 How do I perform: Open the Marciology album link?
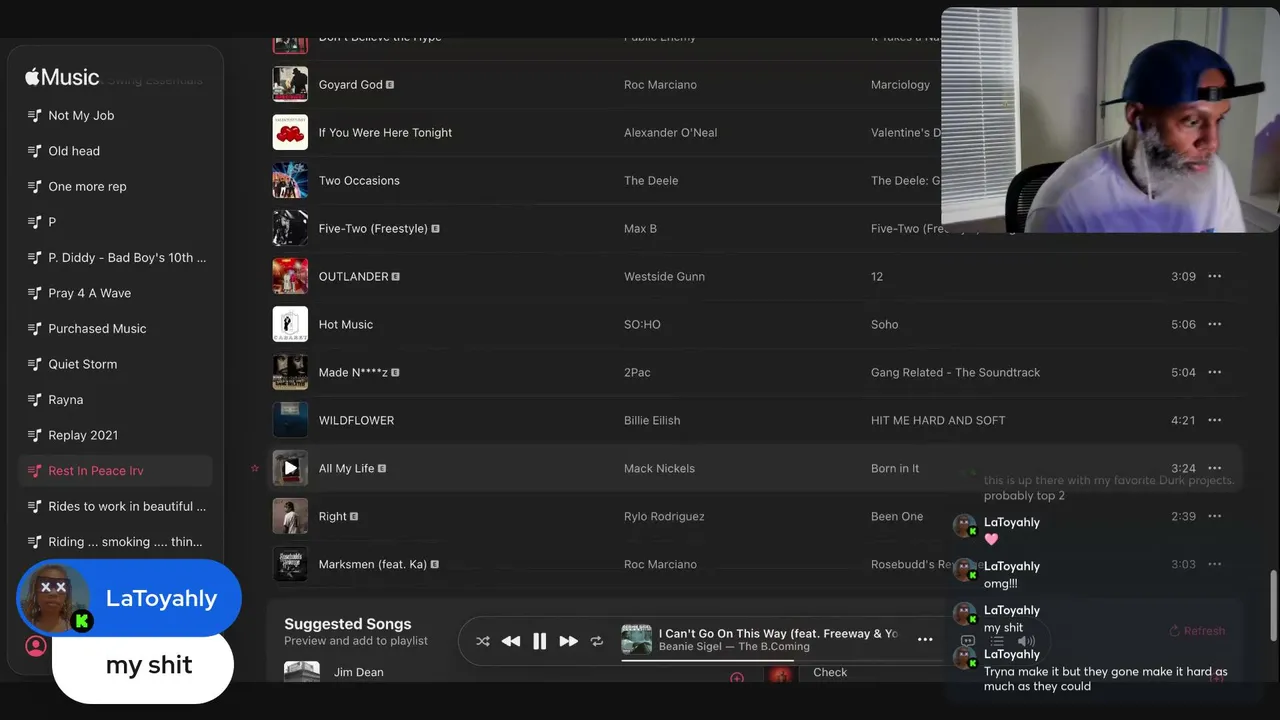click(x=900, y=85)
